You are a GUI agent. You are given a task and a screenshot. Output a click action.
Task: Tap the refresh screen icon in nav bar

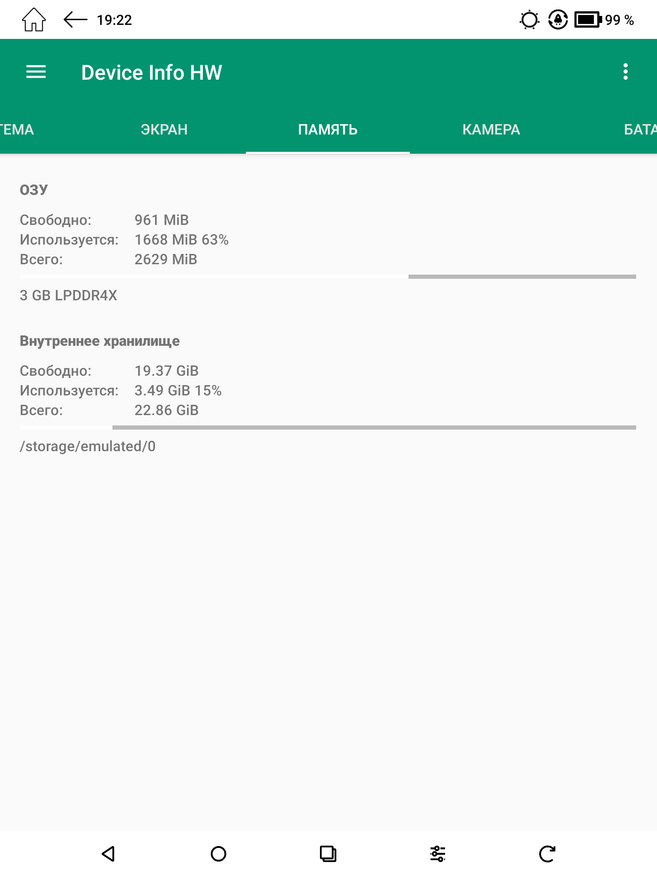547,854
